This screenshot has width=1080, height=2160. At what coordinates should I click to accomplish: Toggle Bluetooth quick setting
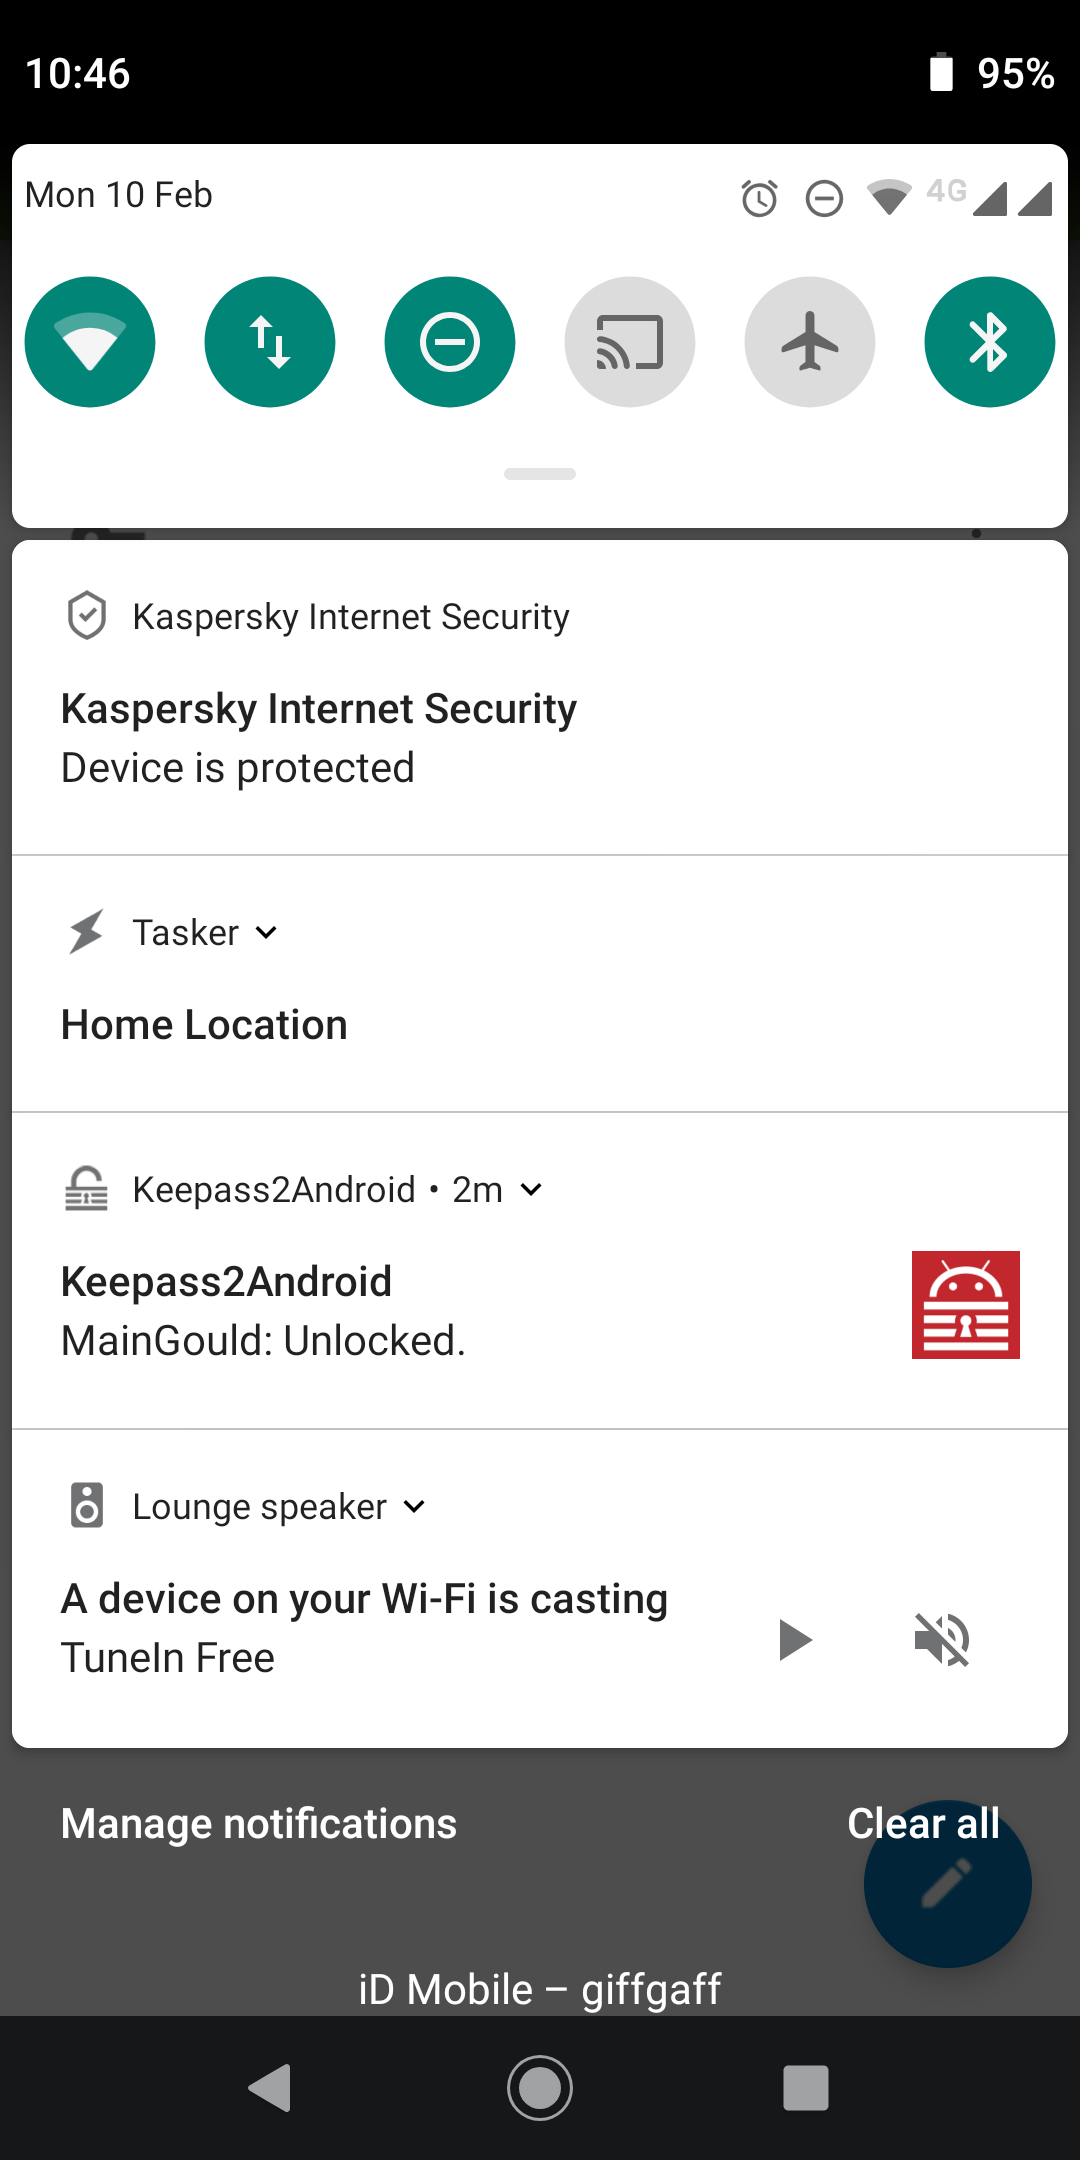tap(989, 341)
